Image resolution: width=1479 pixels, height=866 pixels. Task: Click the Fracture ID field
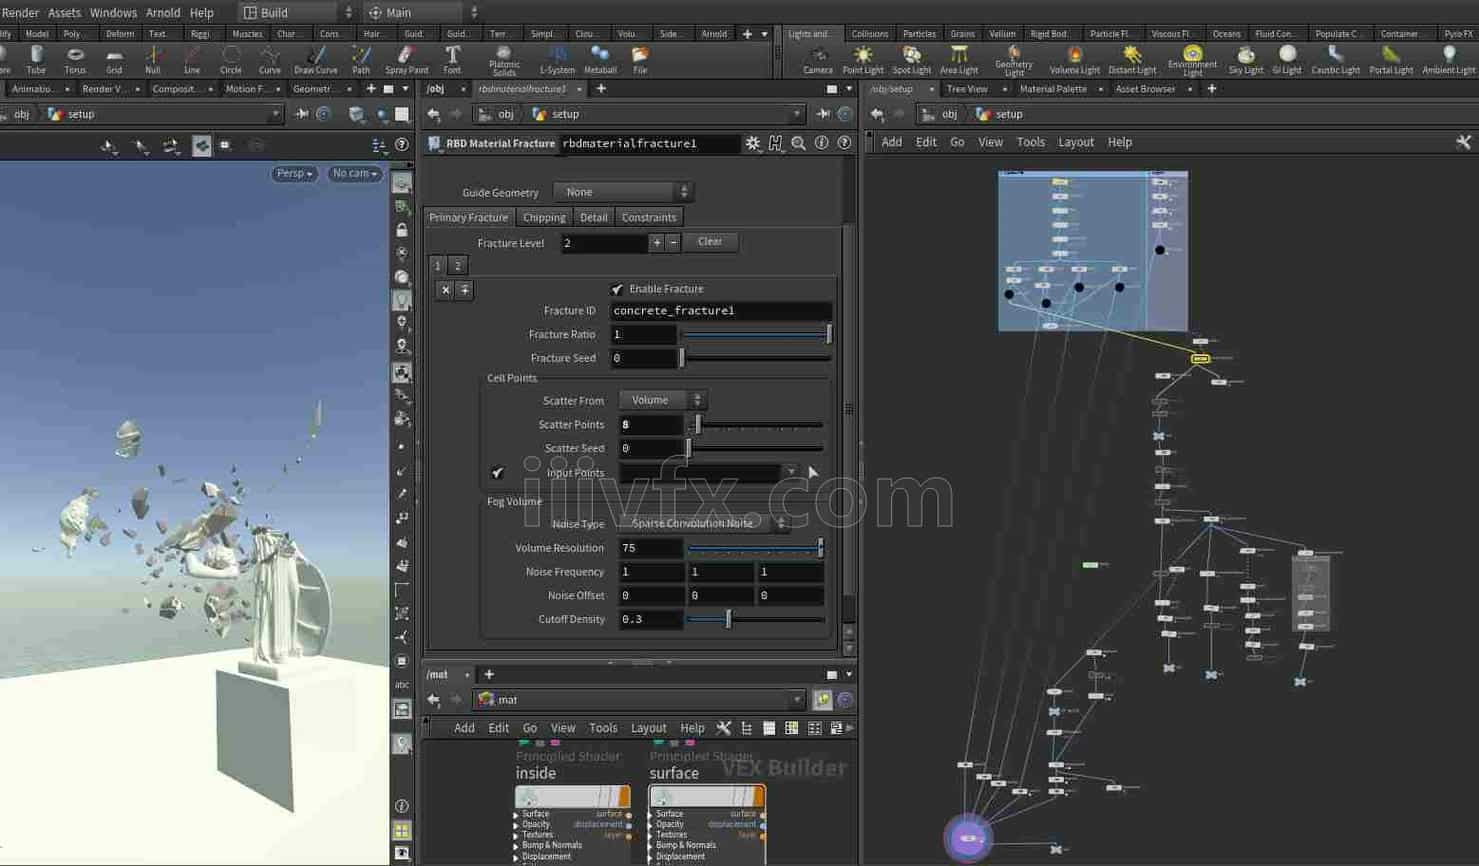click(x=720, y=311)
